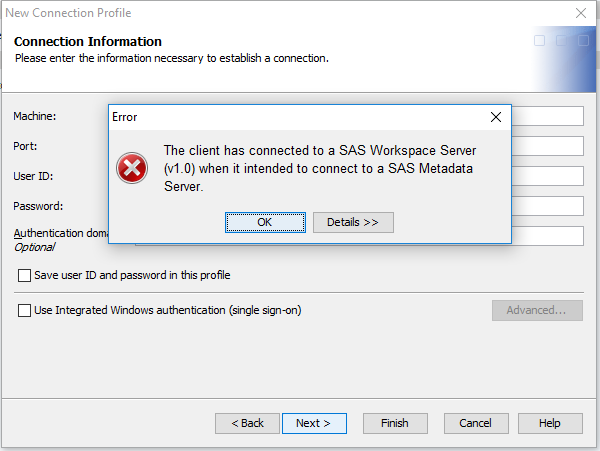Toggle Use Integrated Windows authentication checkbox
Viewport: 600px width, 451px height.
pyautogui.click(x=25, y=310)
